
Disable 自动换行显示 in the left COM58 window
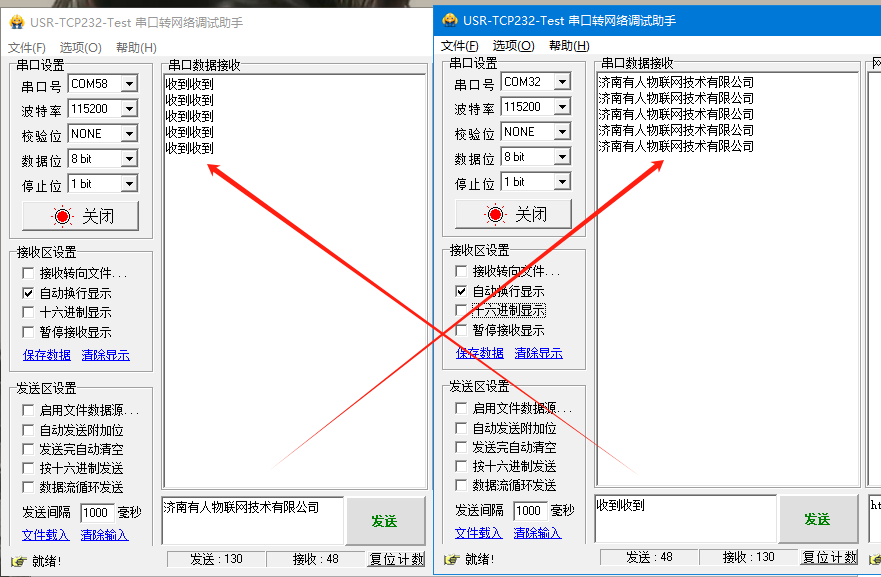28,294
